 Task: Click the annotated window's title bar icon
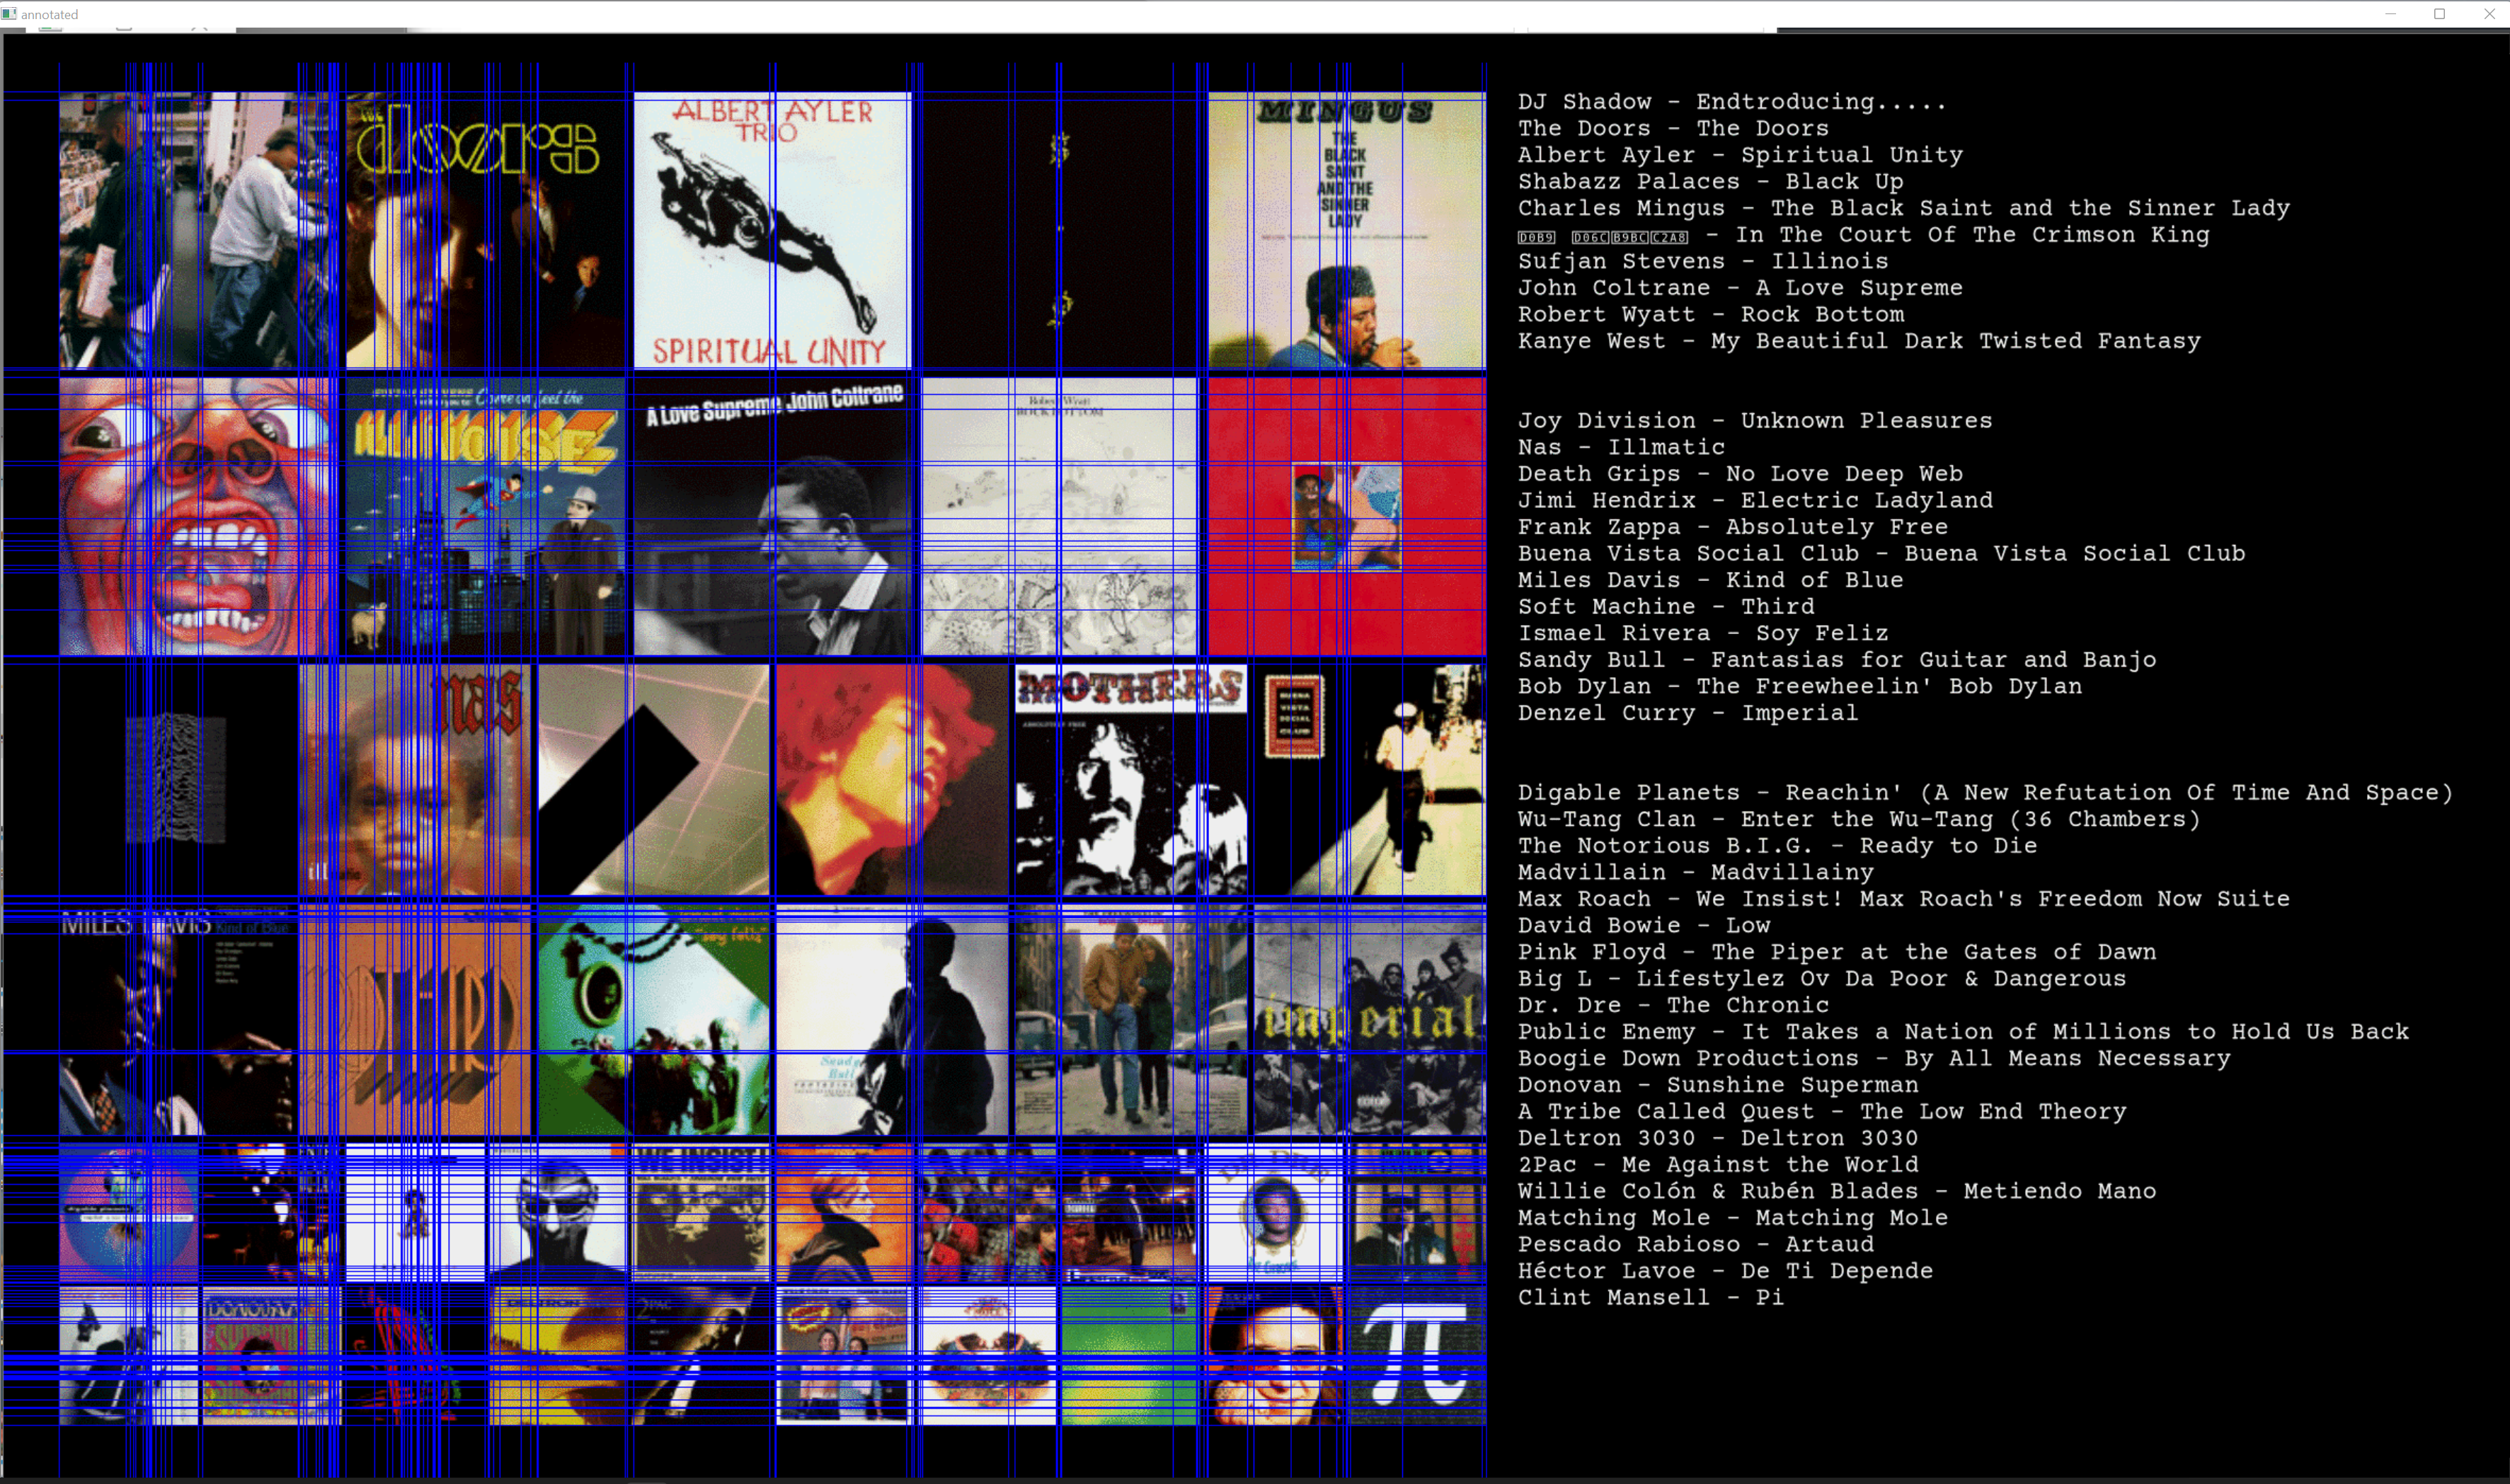click(9, 14)
